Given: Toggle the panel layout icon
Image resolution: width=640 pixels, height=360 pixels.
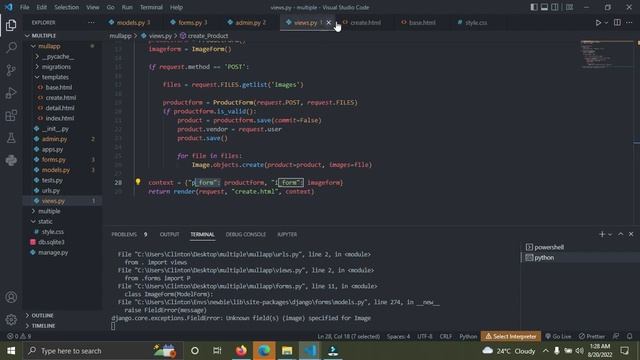Looking at the screenshot, I should (x=544, y=7).
